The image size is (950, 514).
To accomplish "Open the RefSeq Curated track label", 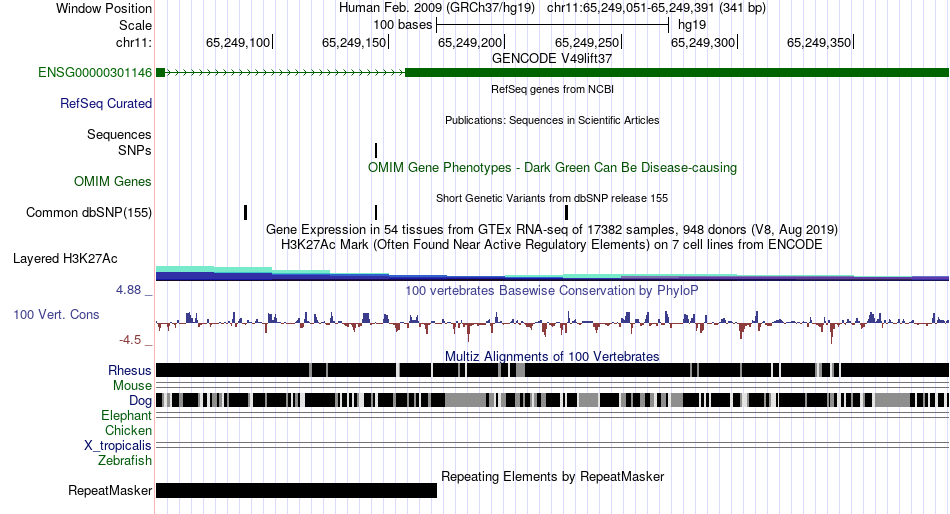I will pos(105,104).
